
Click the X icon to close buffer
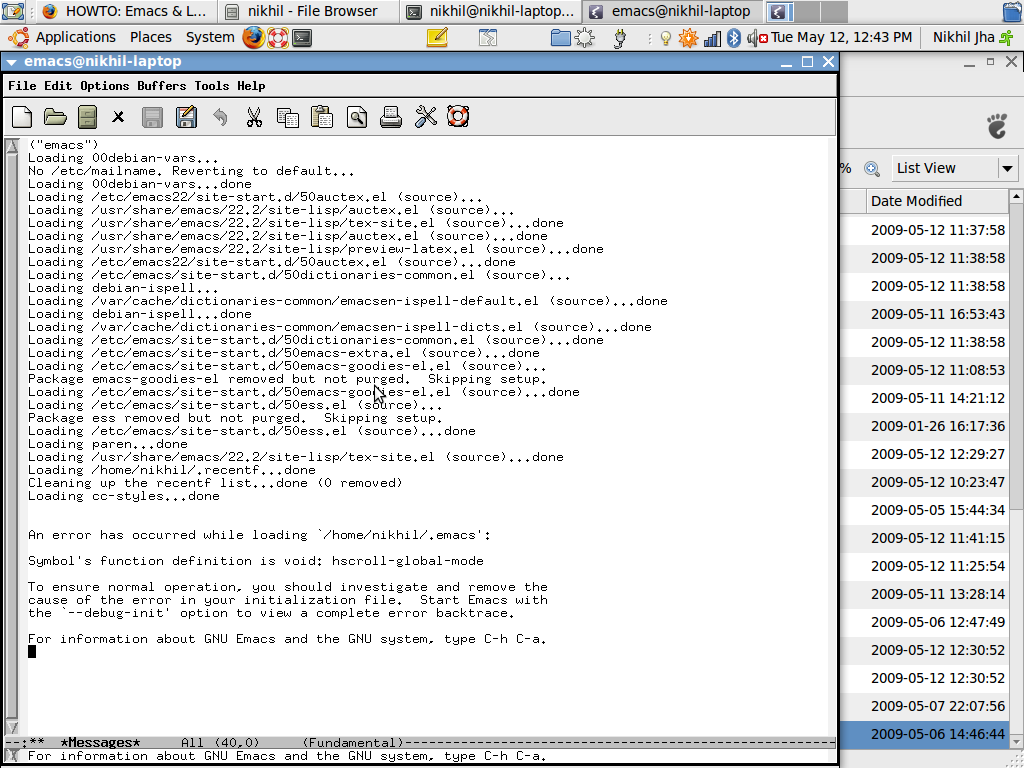pos(118,117)
